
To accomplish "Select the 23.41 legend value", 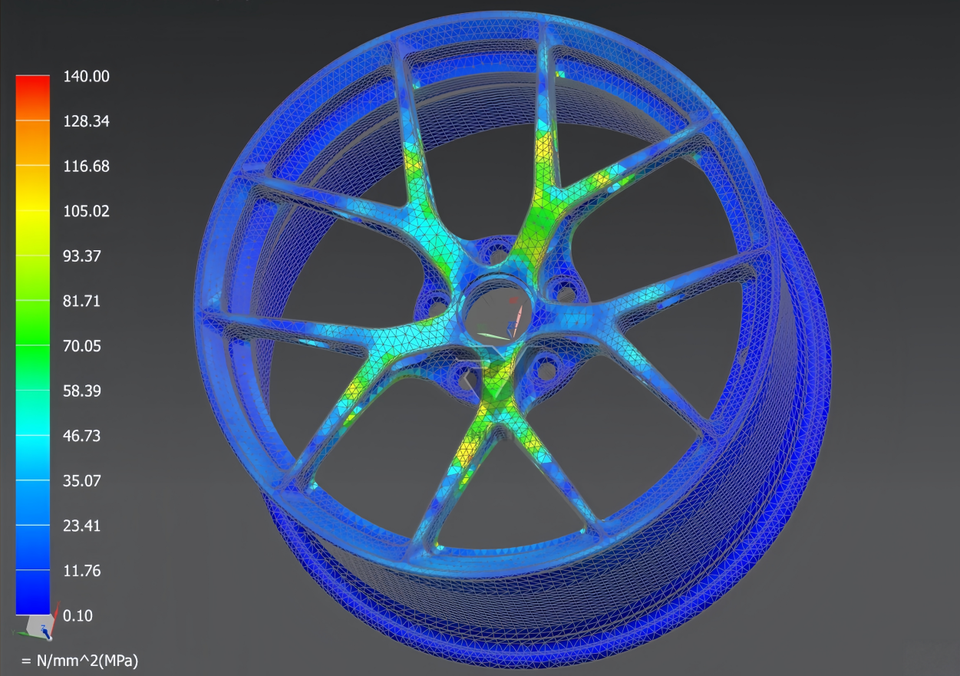I will tap(82, 525).
